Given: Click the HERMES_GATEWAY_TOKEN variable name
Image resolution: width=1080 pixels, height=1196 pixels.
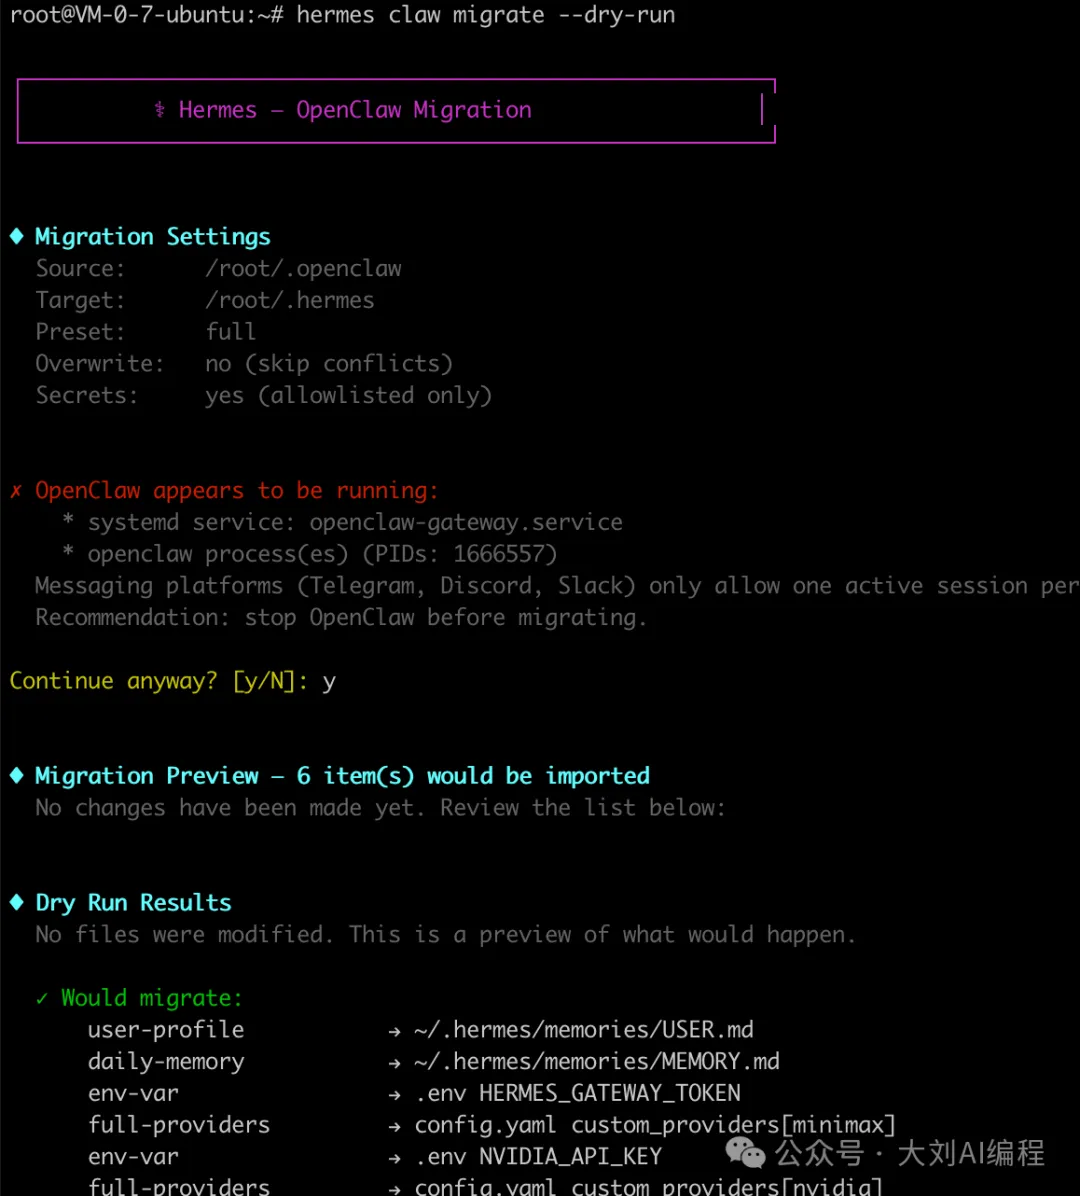Looking at the screenshot, I should (x=610, y=1093).
